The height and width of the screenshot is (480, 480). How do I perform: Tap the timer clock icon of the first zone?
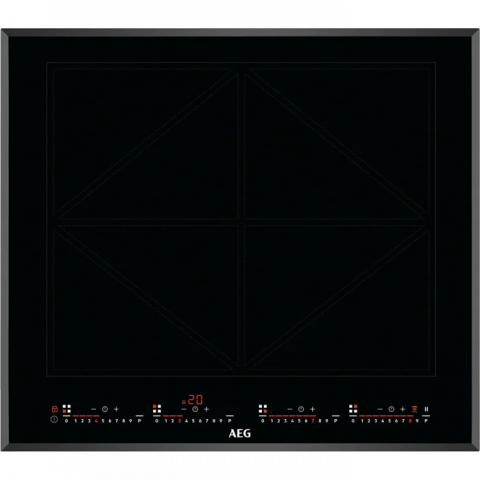pyautogui.click(x=105, y=409)
